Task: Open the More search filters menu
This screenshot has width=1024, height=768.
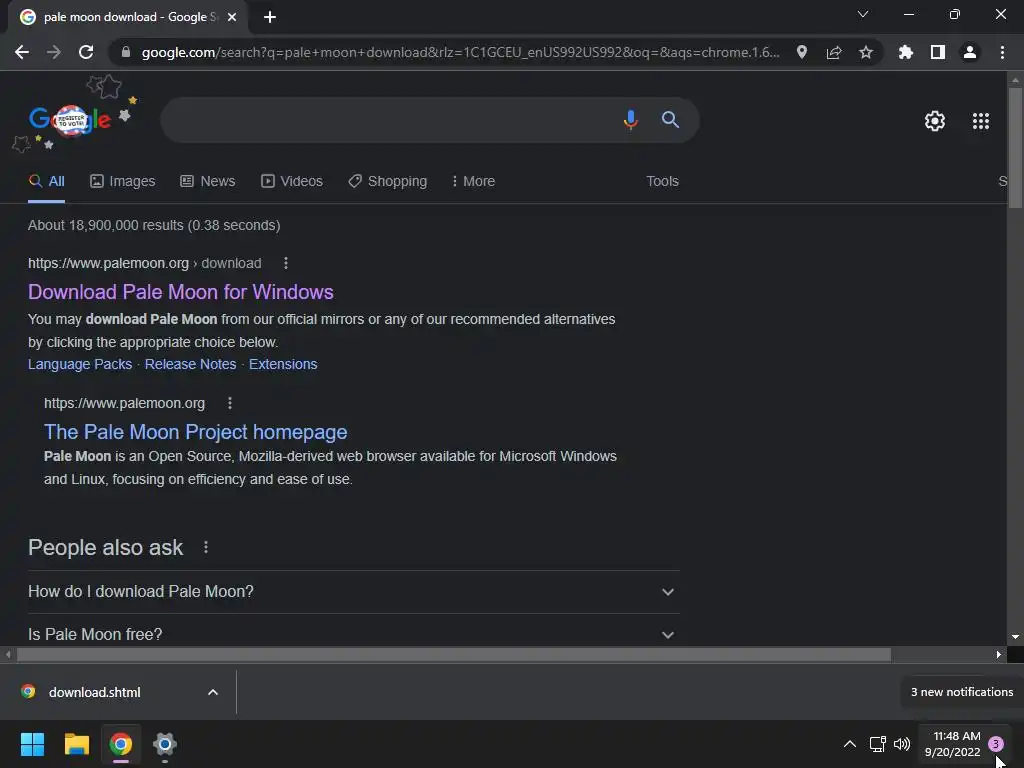Action: coord(473,182)
